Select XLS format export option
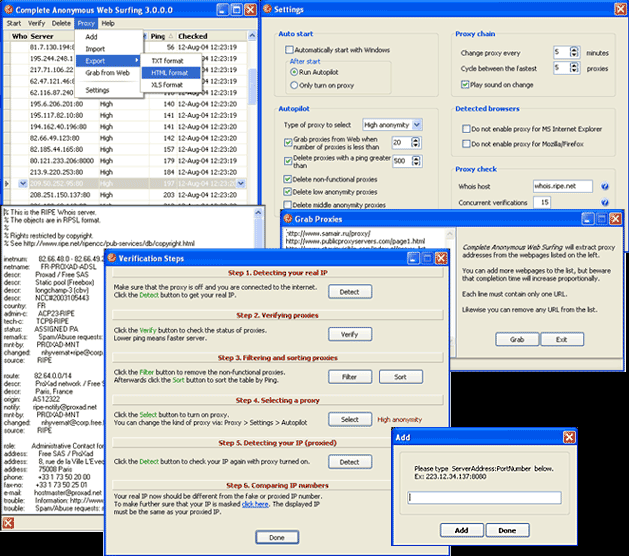 pos(167,85)
